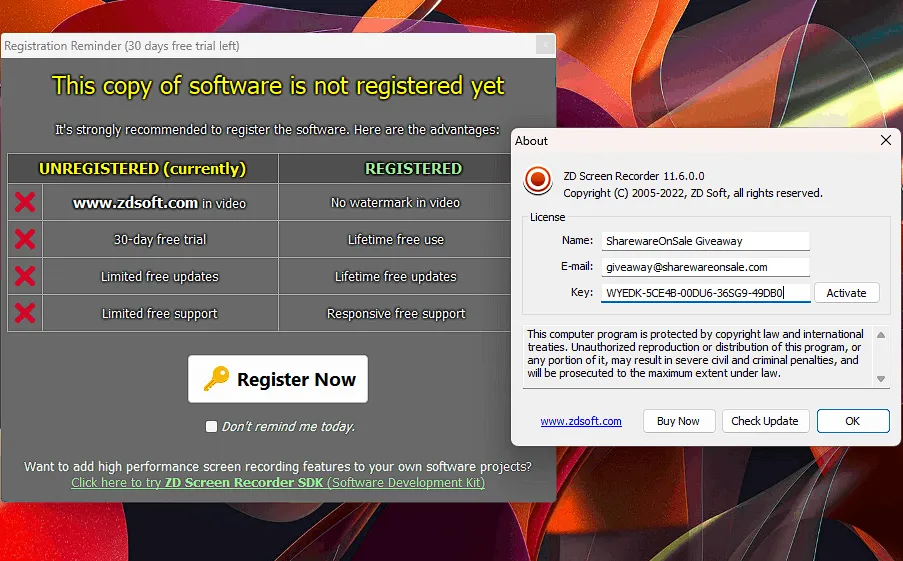
Task: Click the red X beside Limited free support
Action: click(x=25, y=313)
